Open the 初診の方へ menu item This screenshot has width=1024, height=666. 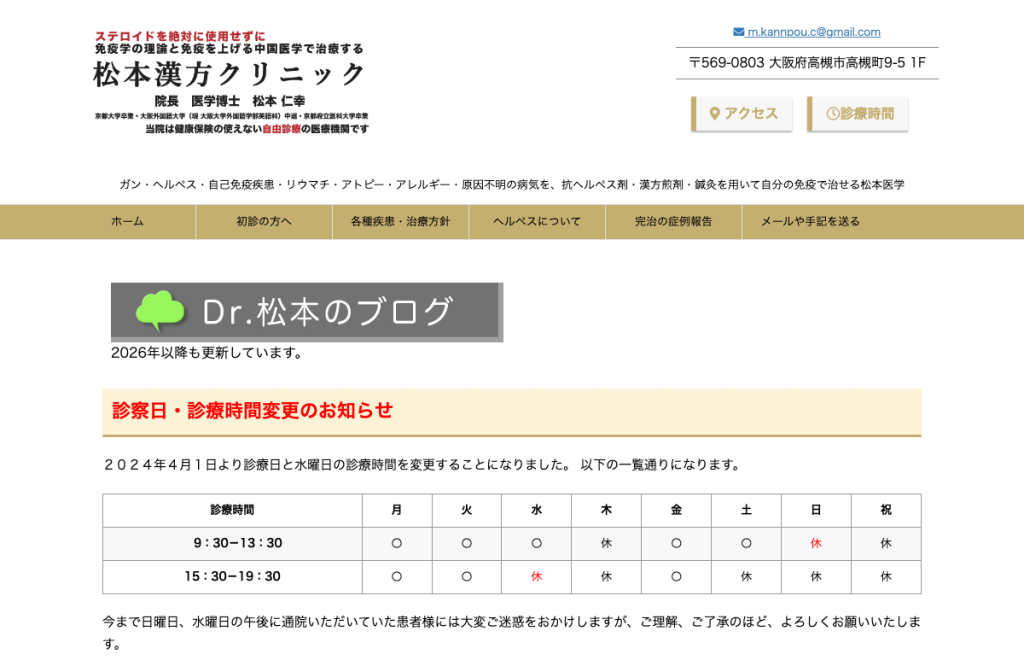[264, 221]
